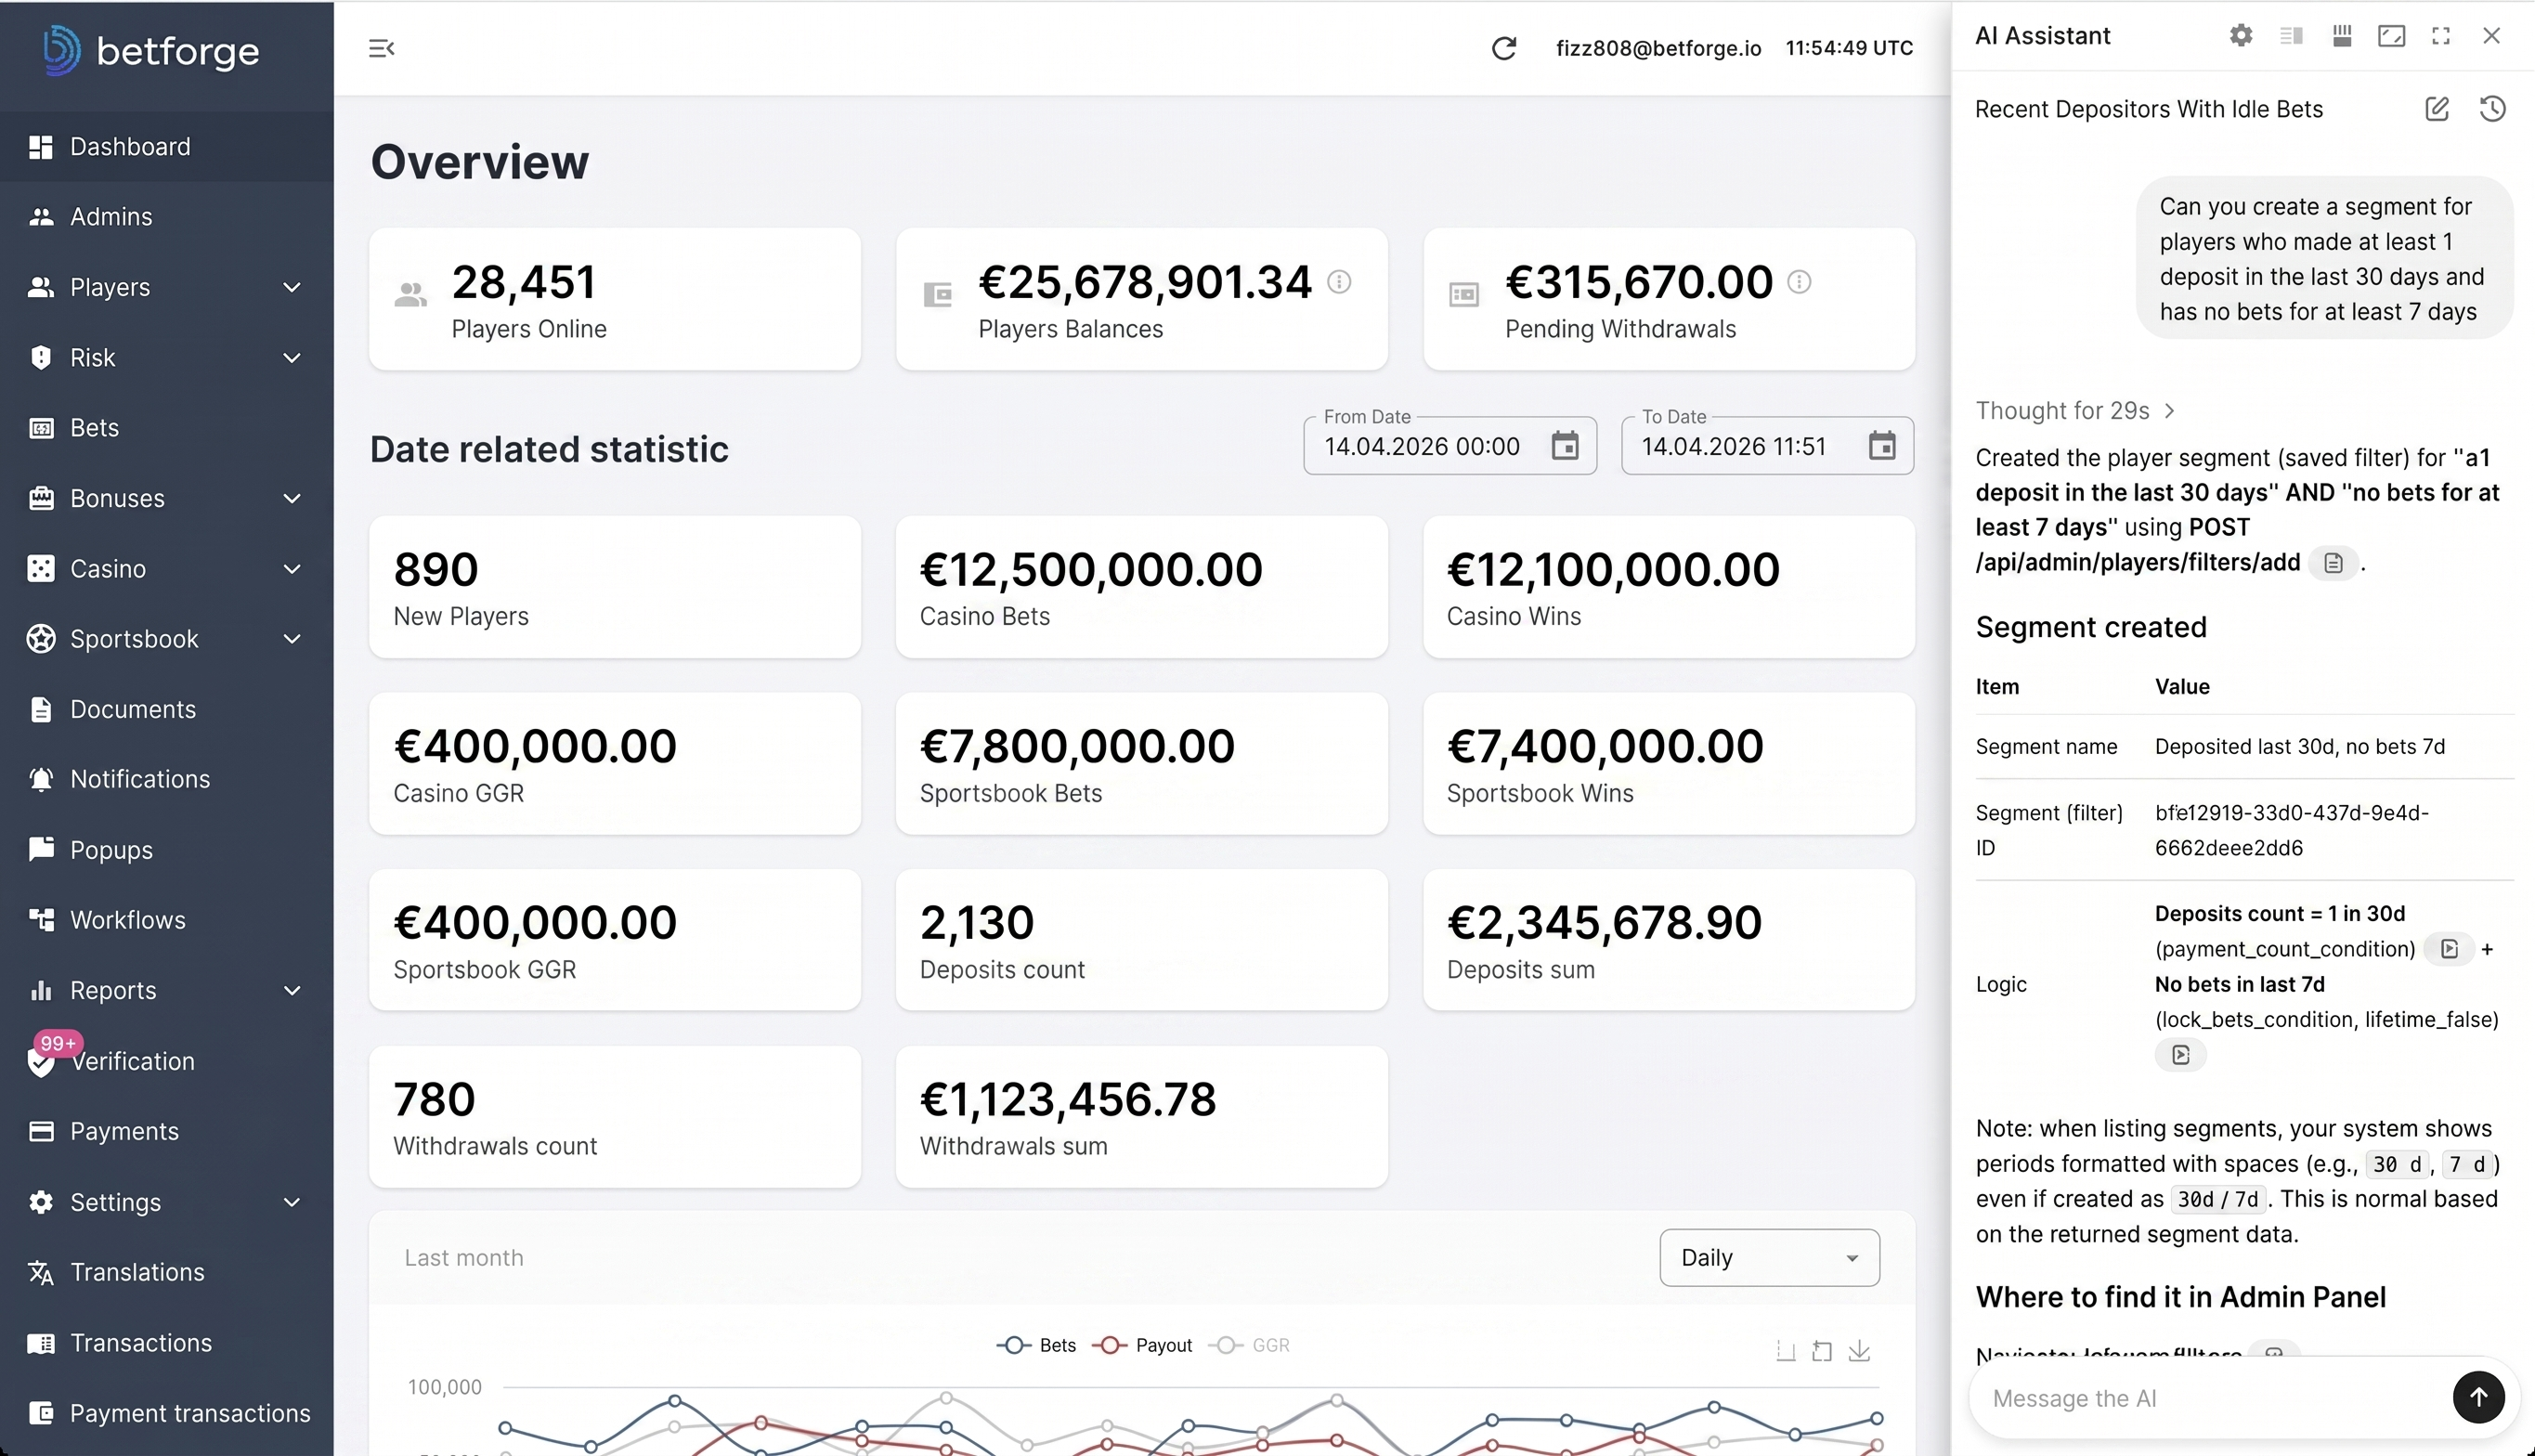Open AI chat history clock icon
Viewport: 2535px width, 1456px height.
(x=2492, y=109)
